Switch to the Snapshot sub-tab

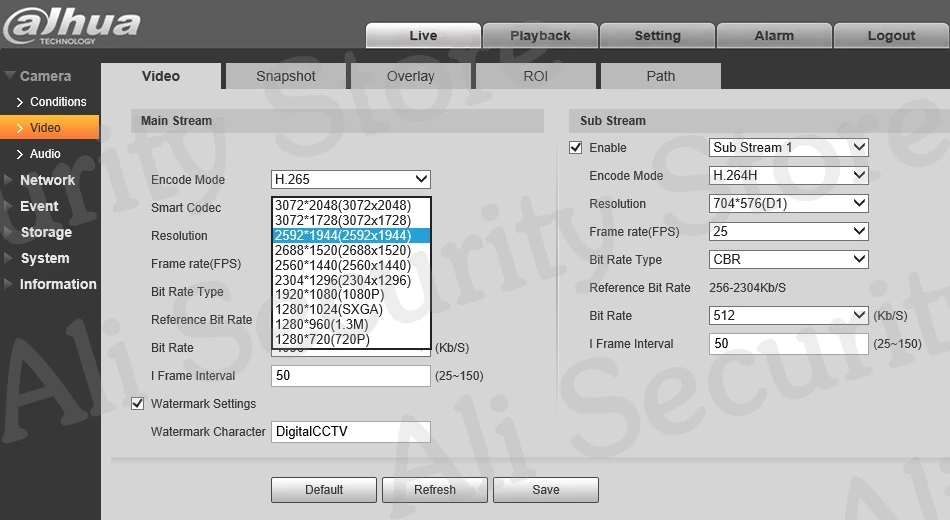coord(285,76)
